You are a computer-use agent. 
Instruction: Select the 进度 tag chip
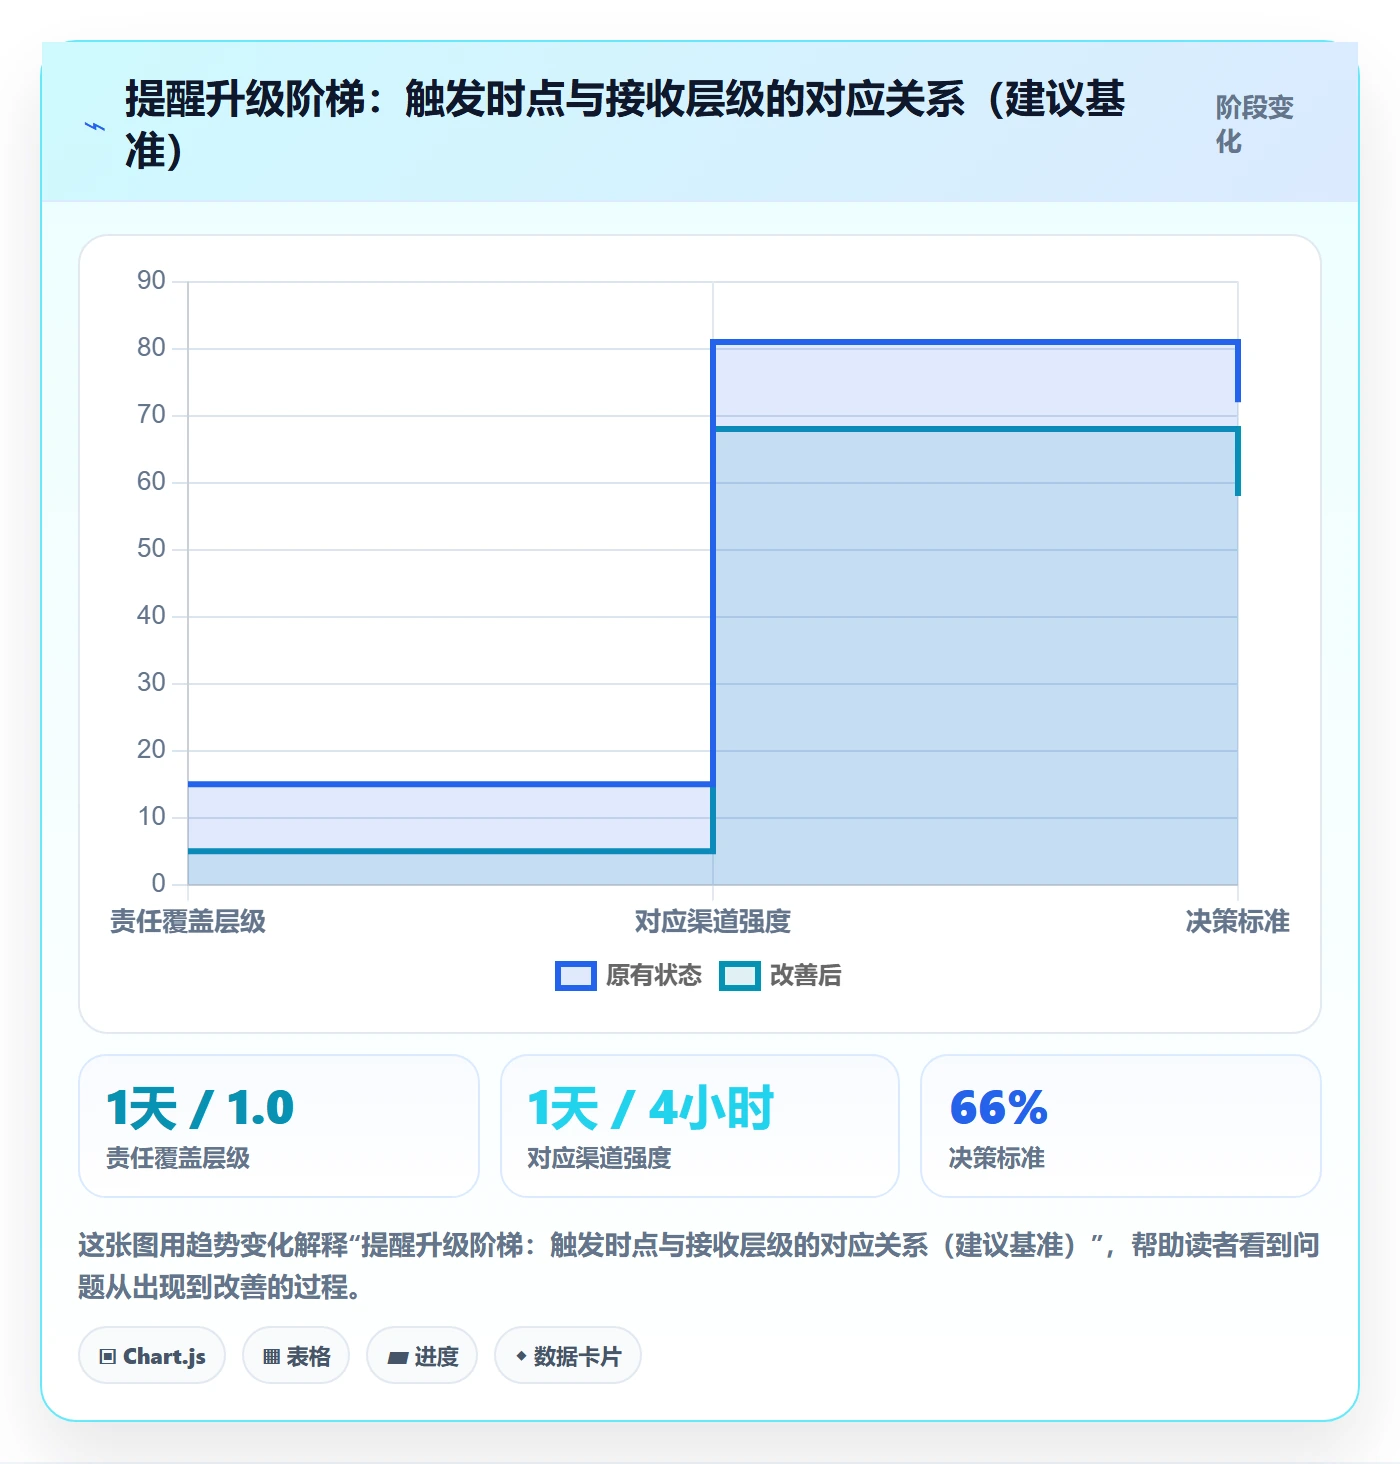click(422, 1356)
